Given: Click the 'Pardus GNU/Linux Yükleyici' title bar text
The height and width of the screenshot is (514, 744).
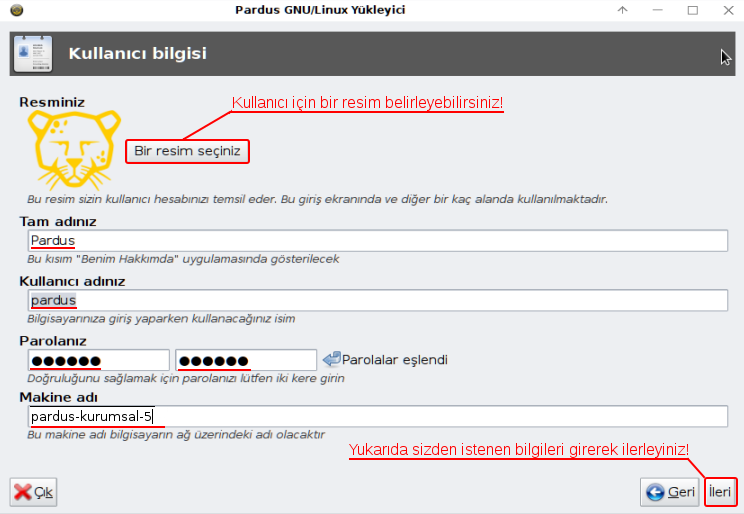Looking at the screenshot, I should (x=320, y=10).
